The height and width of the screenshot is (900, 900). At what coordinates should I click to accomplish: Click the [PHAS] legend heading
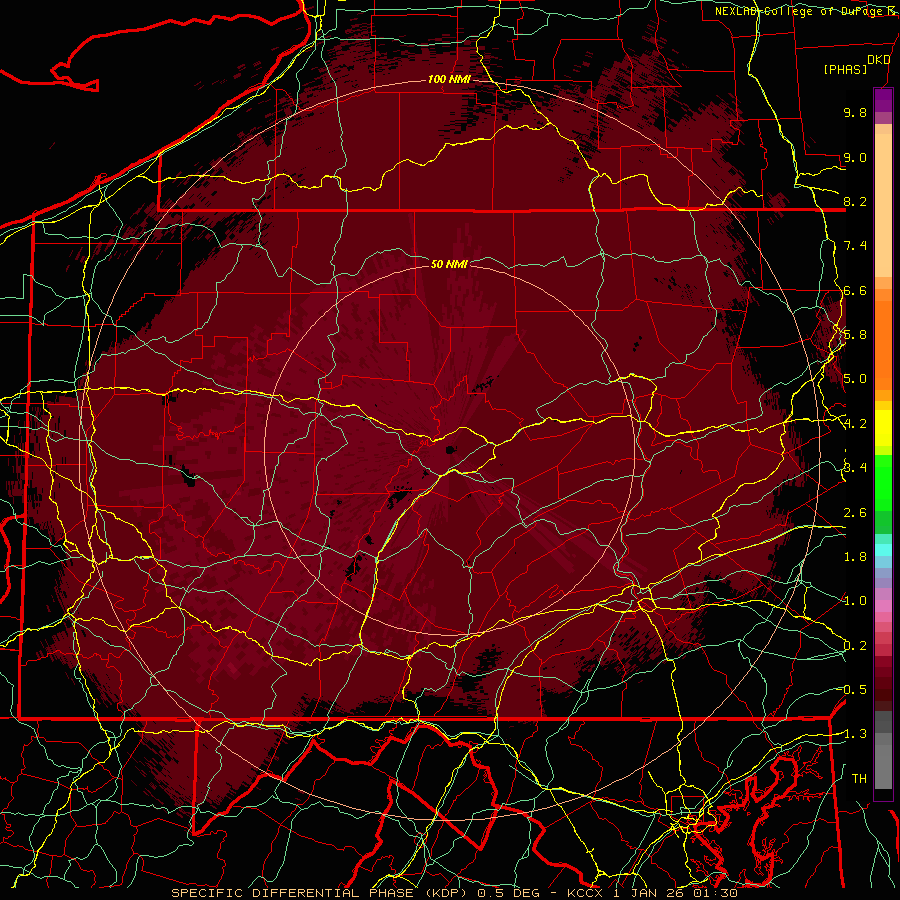[x=845, y=69]
